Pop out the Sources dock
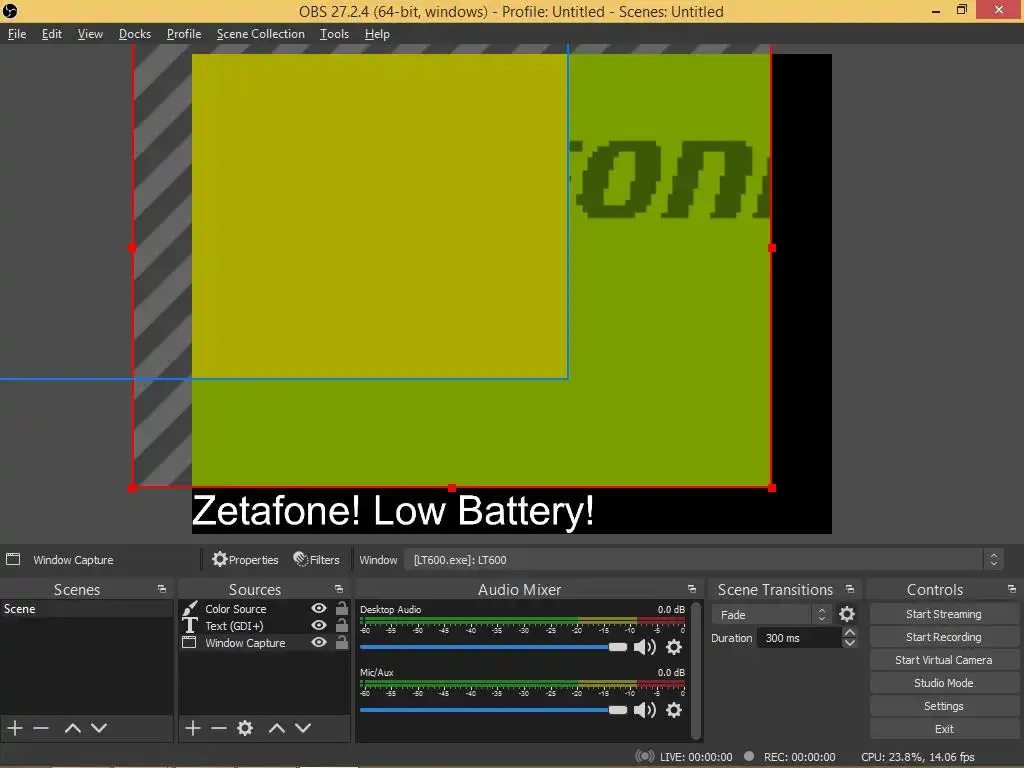This screenshot has height=768, width=1024. pos(339,589)
